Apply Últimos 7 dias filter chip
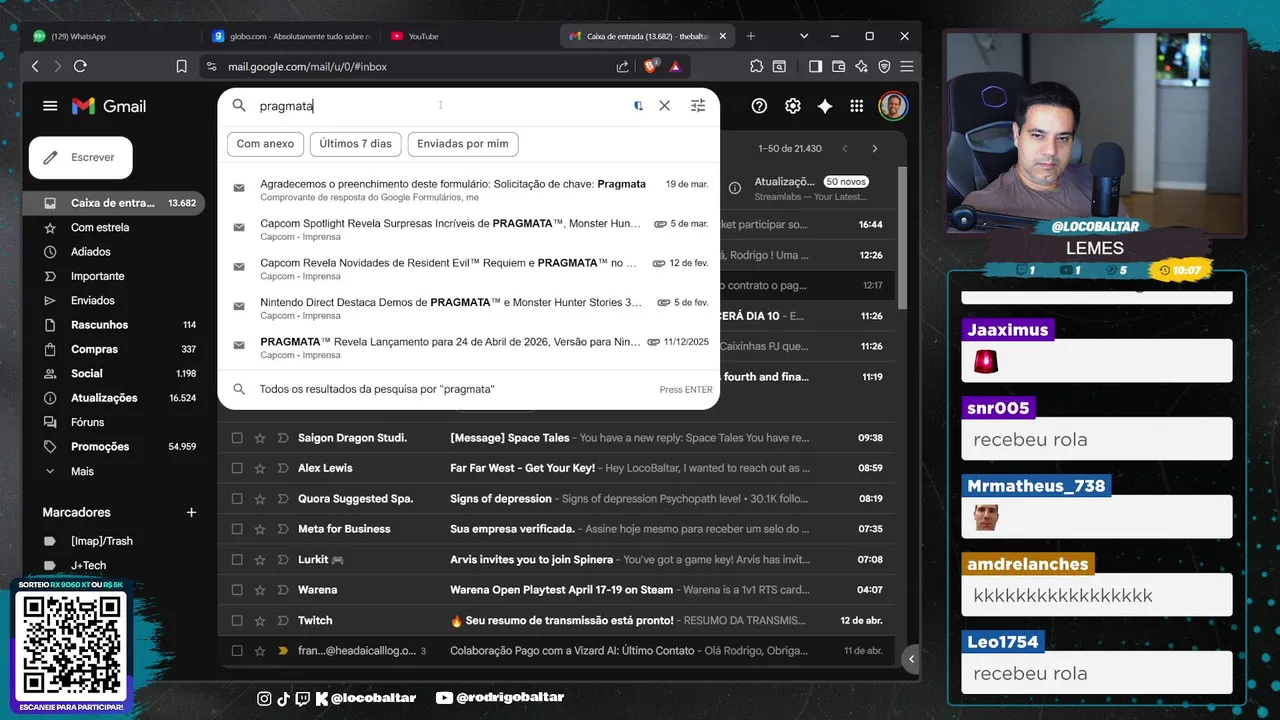This screenshot has width=1280, height=720. tap(355, 144)
